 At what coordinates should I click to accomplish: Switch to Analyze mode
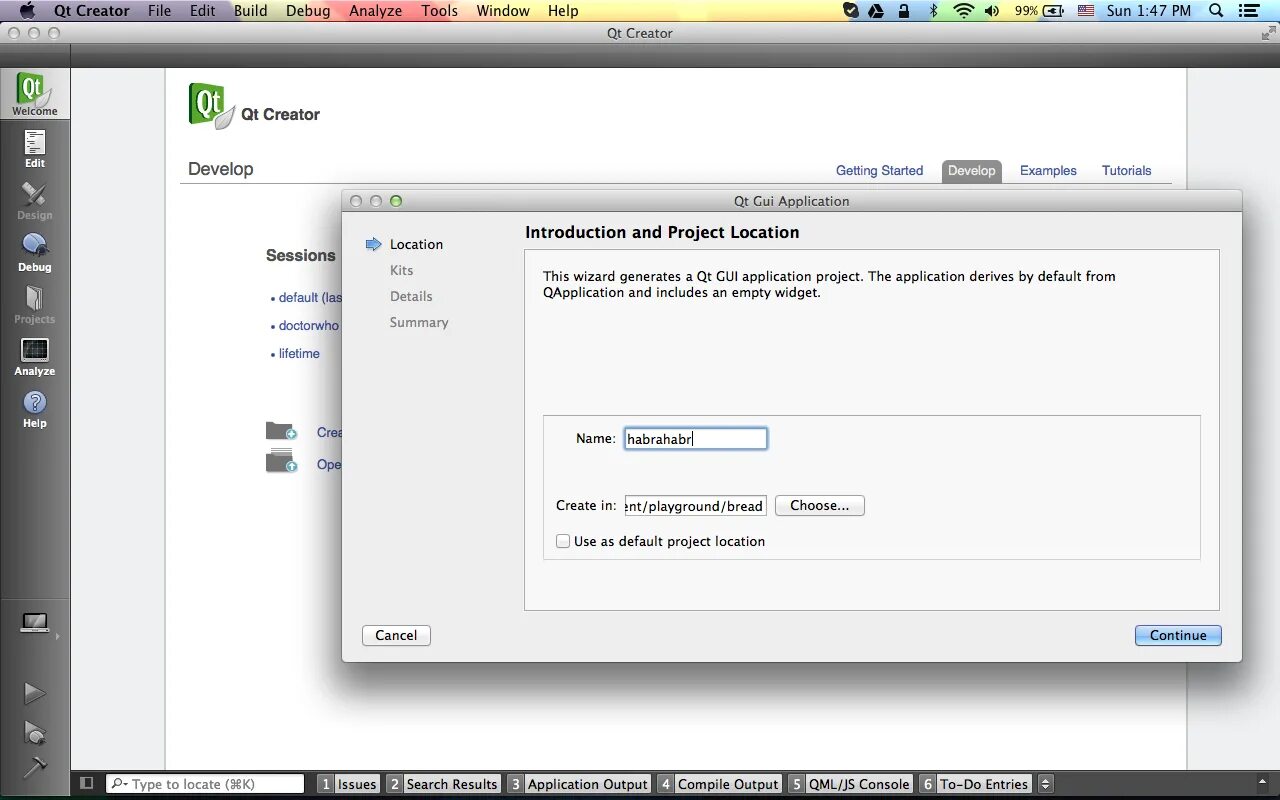click(35, 356)
